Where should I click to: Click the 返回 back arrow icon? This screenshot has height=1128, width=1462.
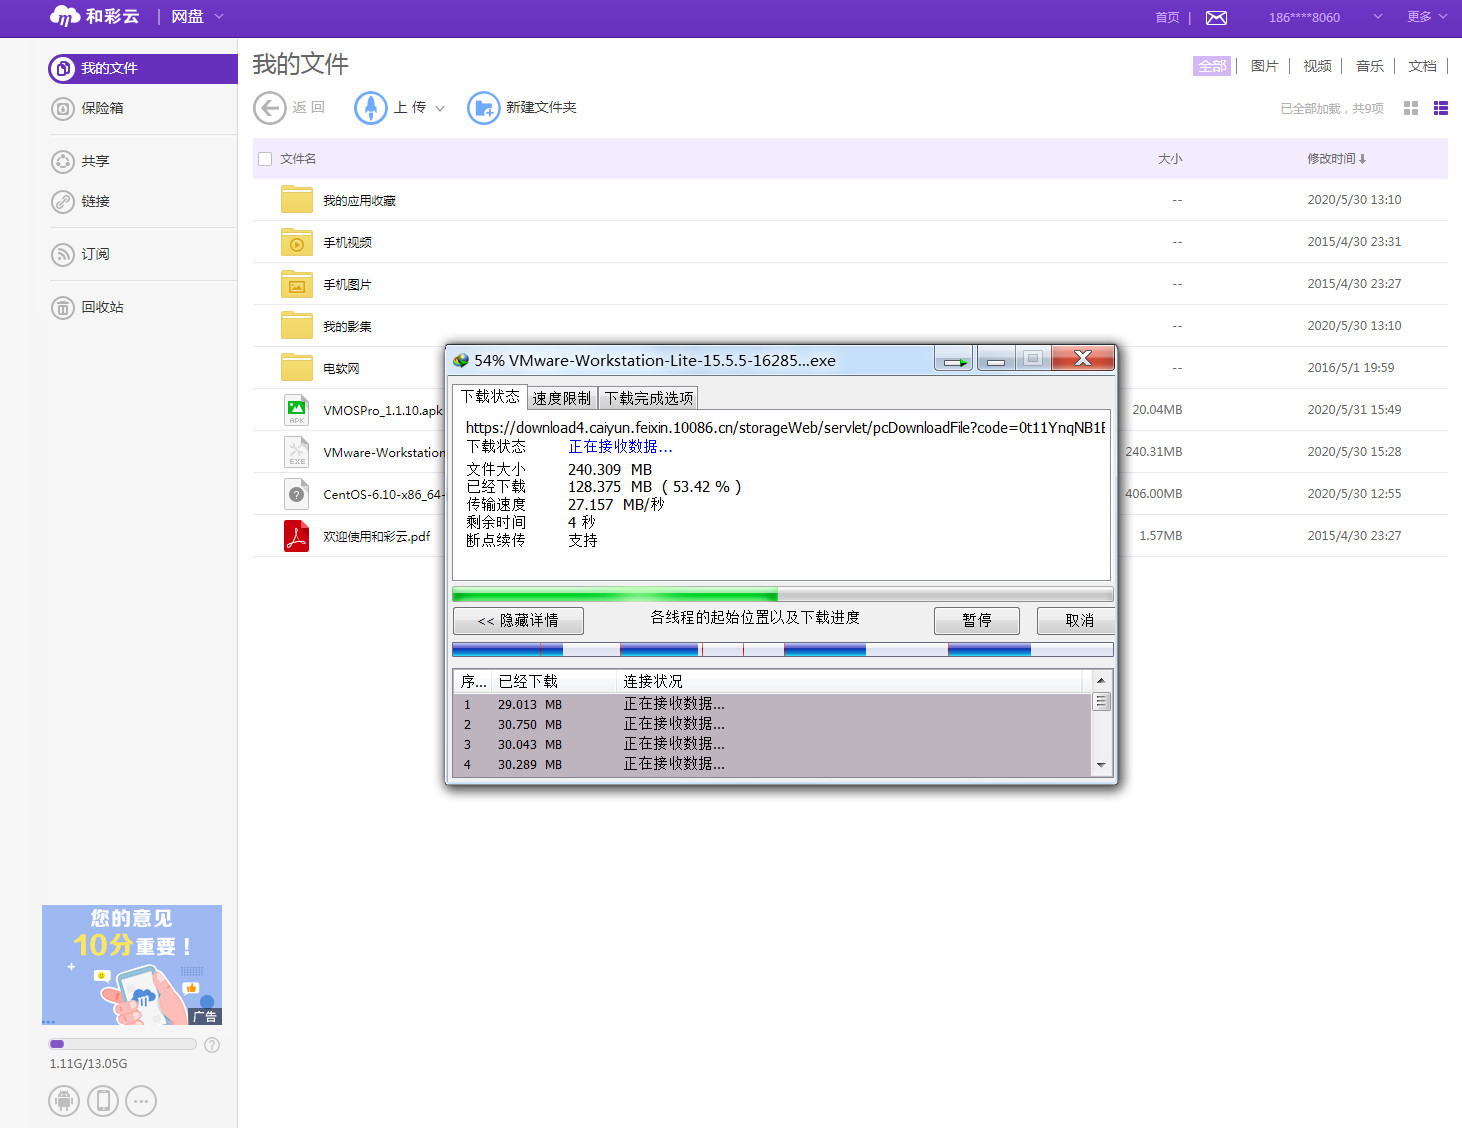pos(270,108)
